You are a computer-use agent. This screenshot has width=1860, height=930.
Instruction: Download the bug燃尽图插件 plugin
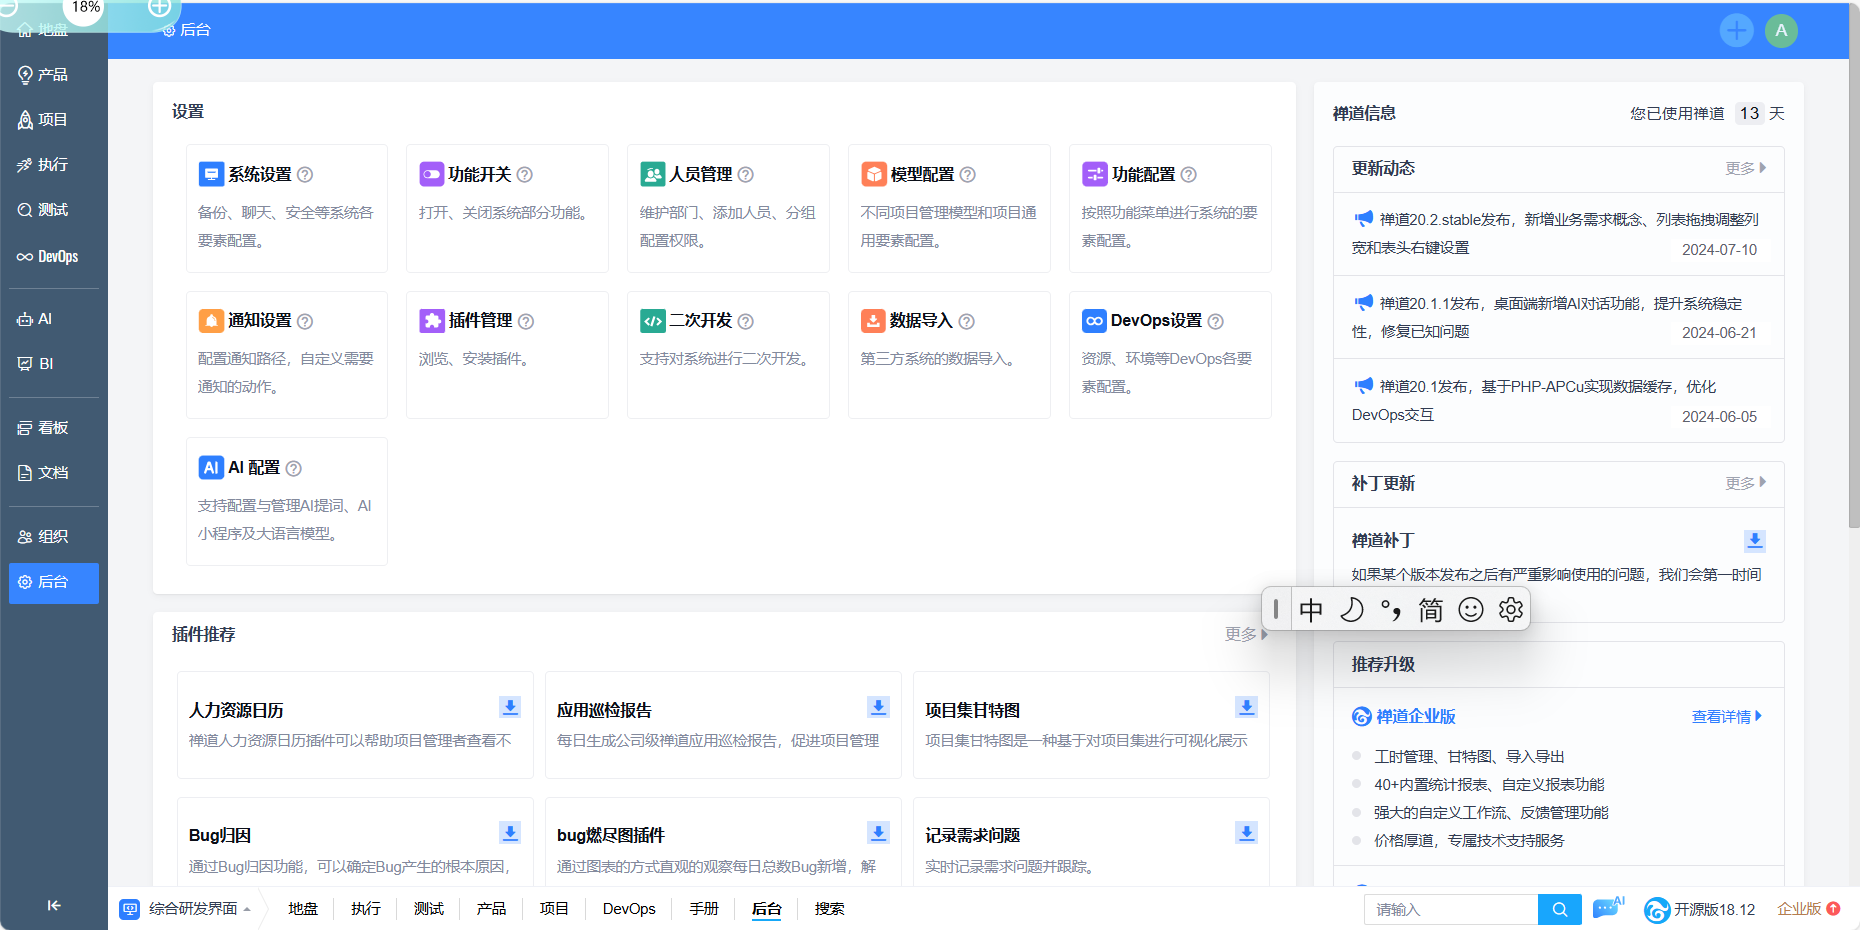(x=878, y=833)
